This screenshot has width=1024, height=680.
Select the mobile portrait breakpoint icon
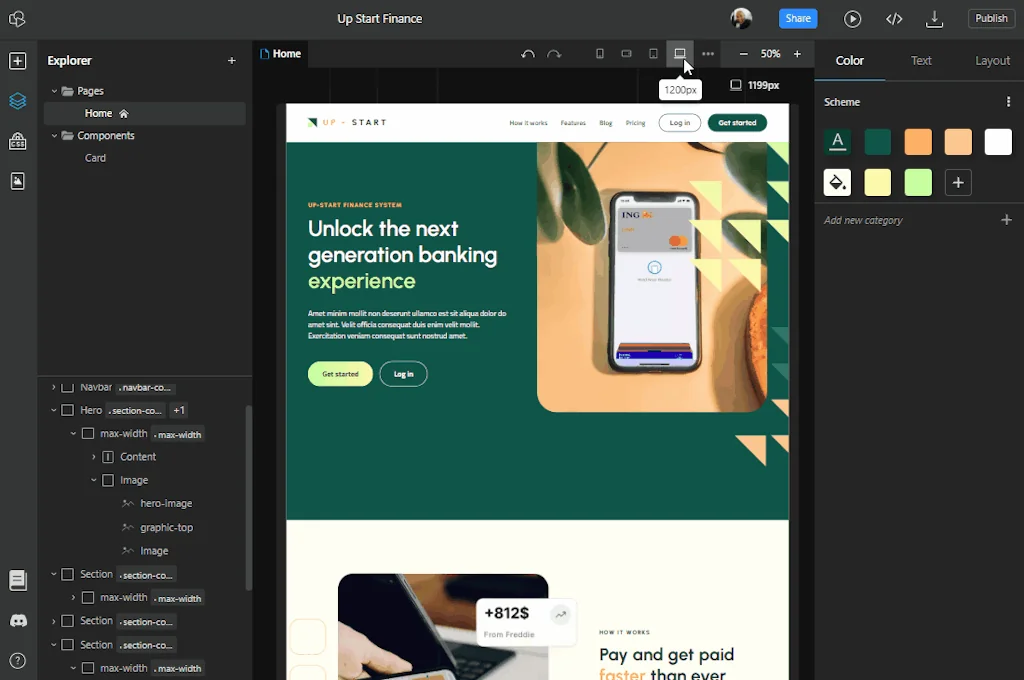coord(600,54)
